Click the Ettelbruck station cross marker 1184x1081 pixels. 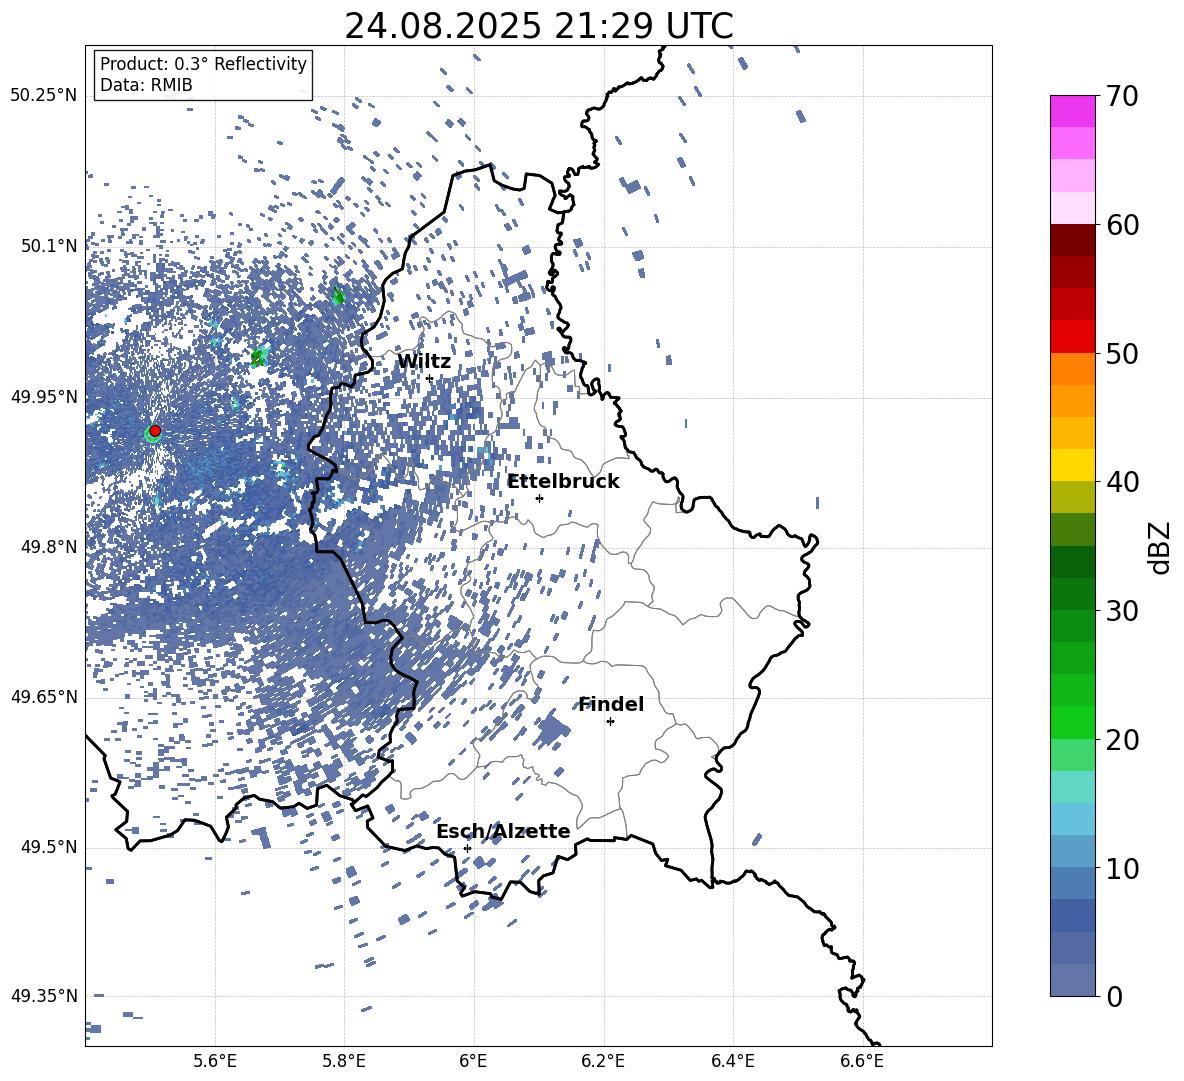(x=539, y=498)
